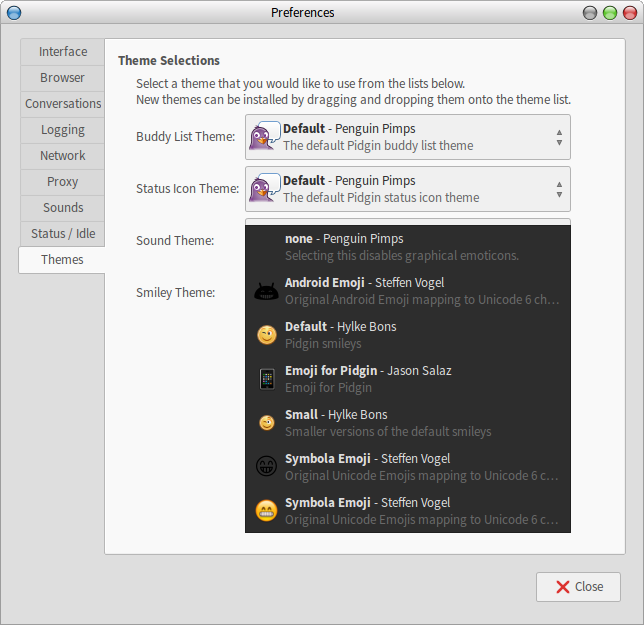Click the 'Pidgin smileys' description

[323, 344]
